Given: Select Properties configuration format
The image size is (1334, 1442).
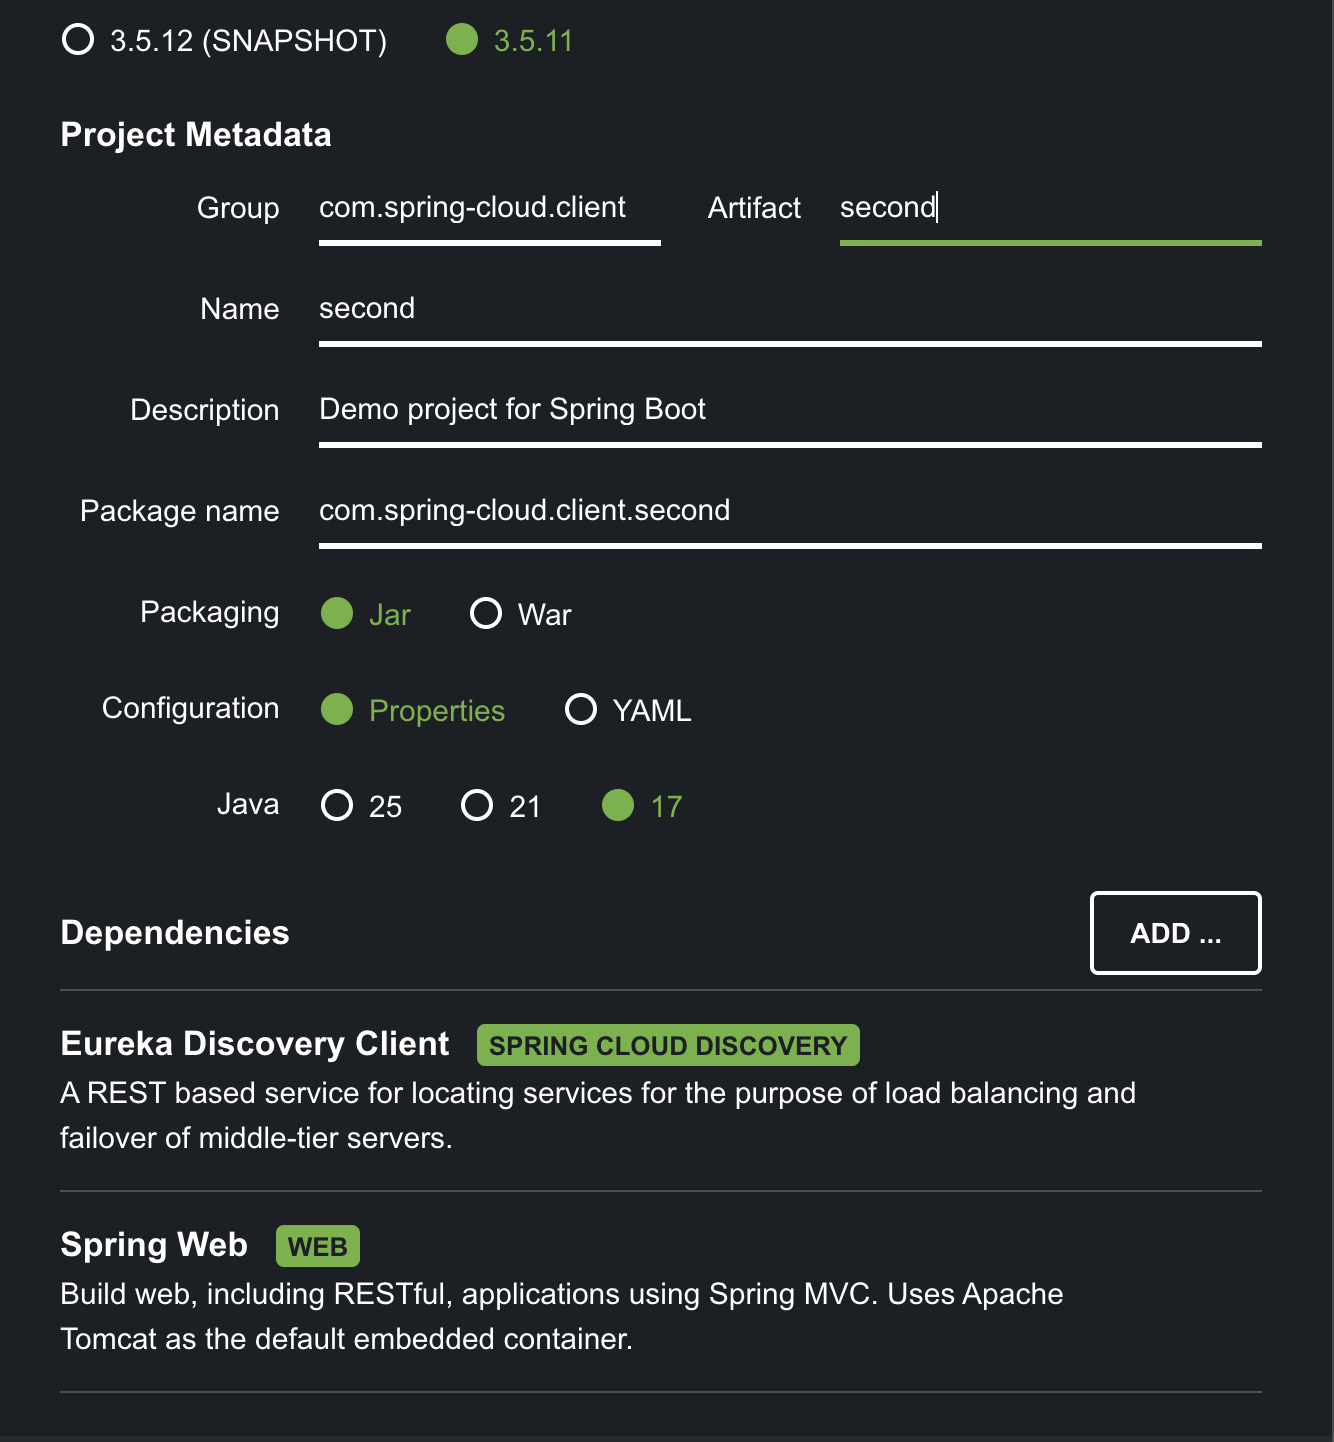Looking at the screenshot, I should tap(412, 710).
